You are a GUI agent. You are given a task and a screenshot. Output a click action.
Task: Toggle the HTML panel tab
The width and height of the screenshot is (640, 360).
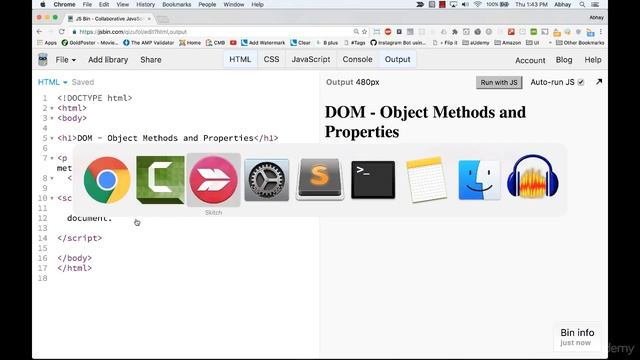coord(240,59)
